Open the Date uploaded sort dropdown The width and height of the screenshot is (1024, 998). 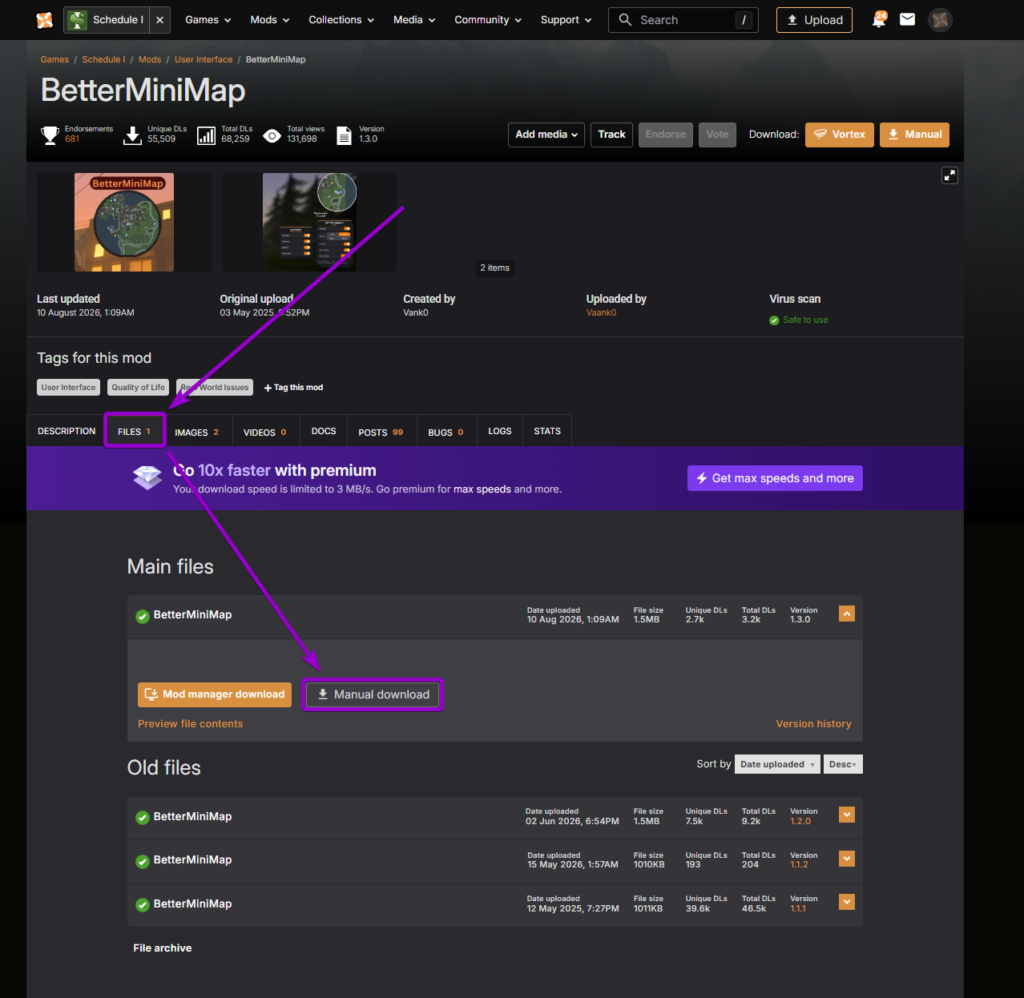click(x=777, y=764)
